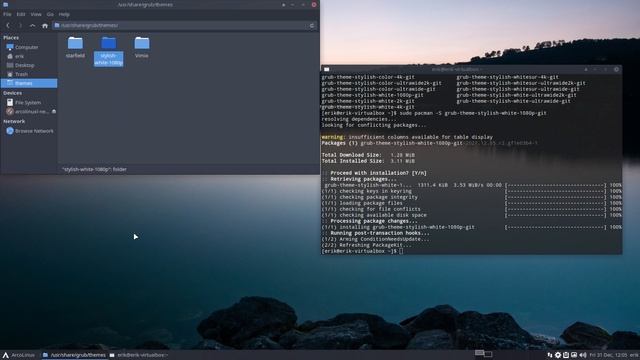Click the 'Total Download Size' terminal line

click(368, 155)
